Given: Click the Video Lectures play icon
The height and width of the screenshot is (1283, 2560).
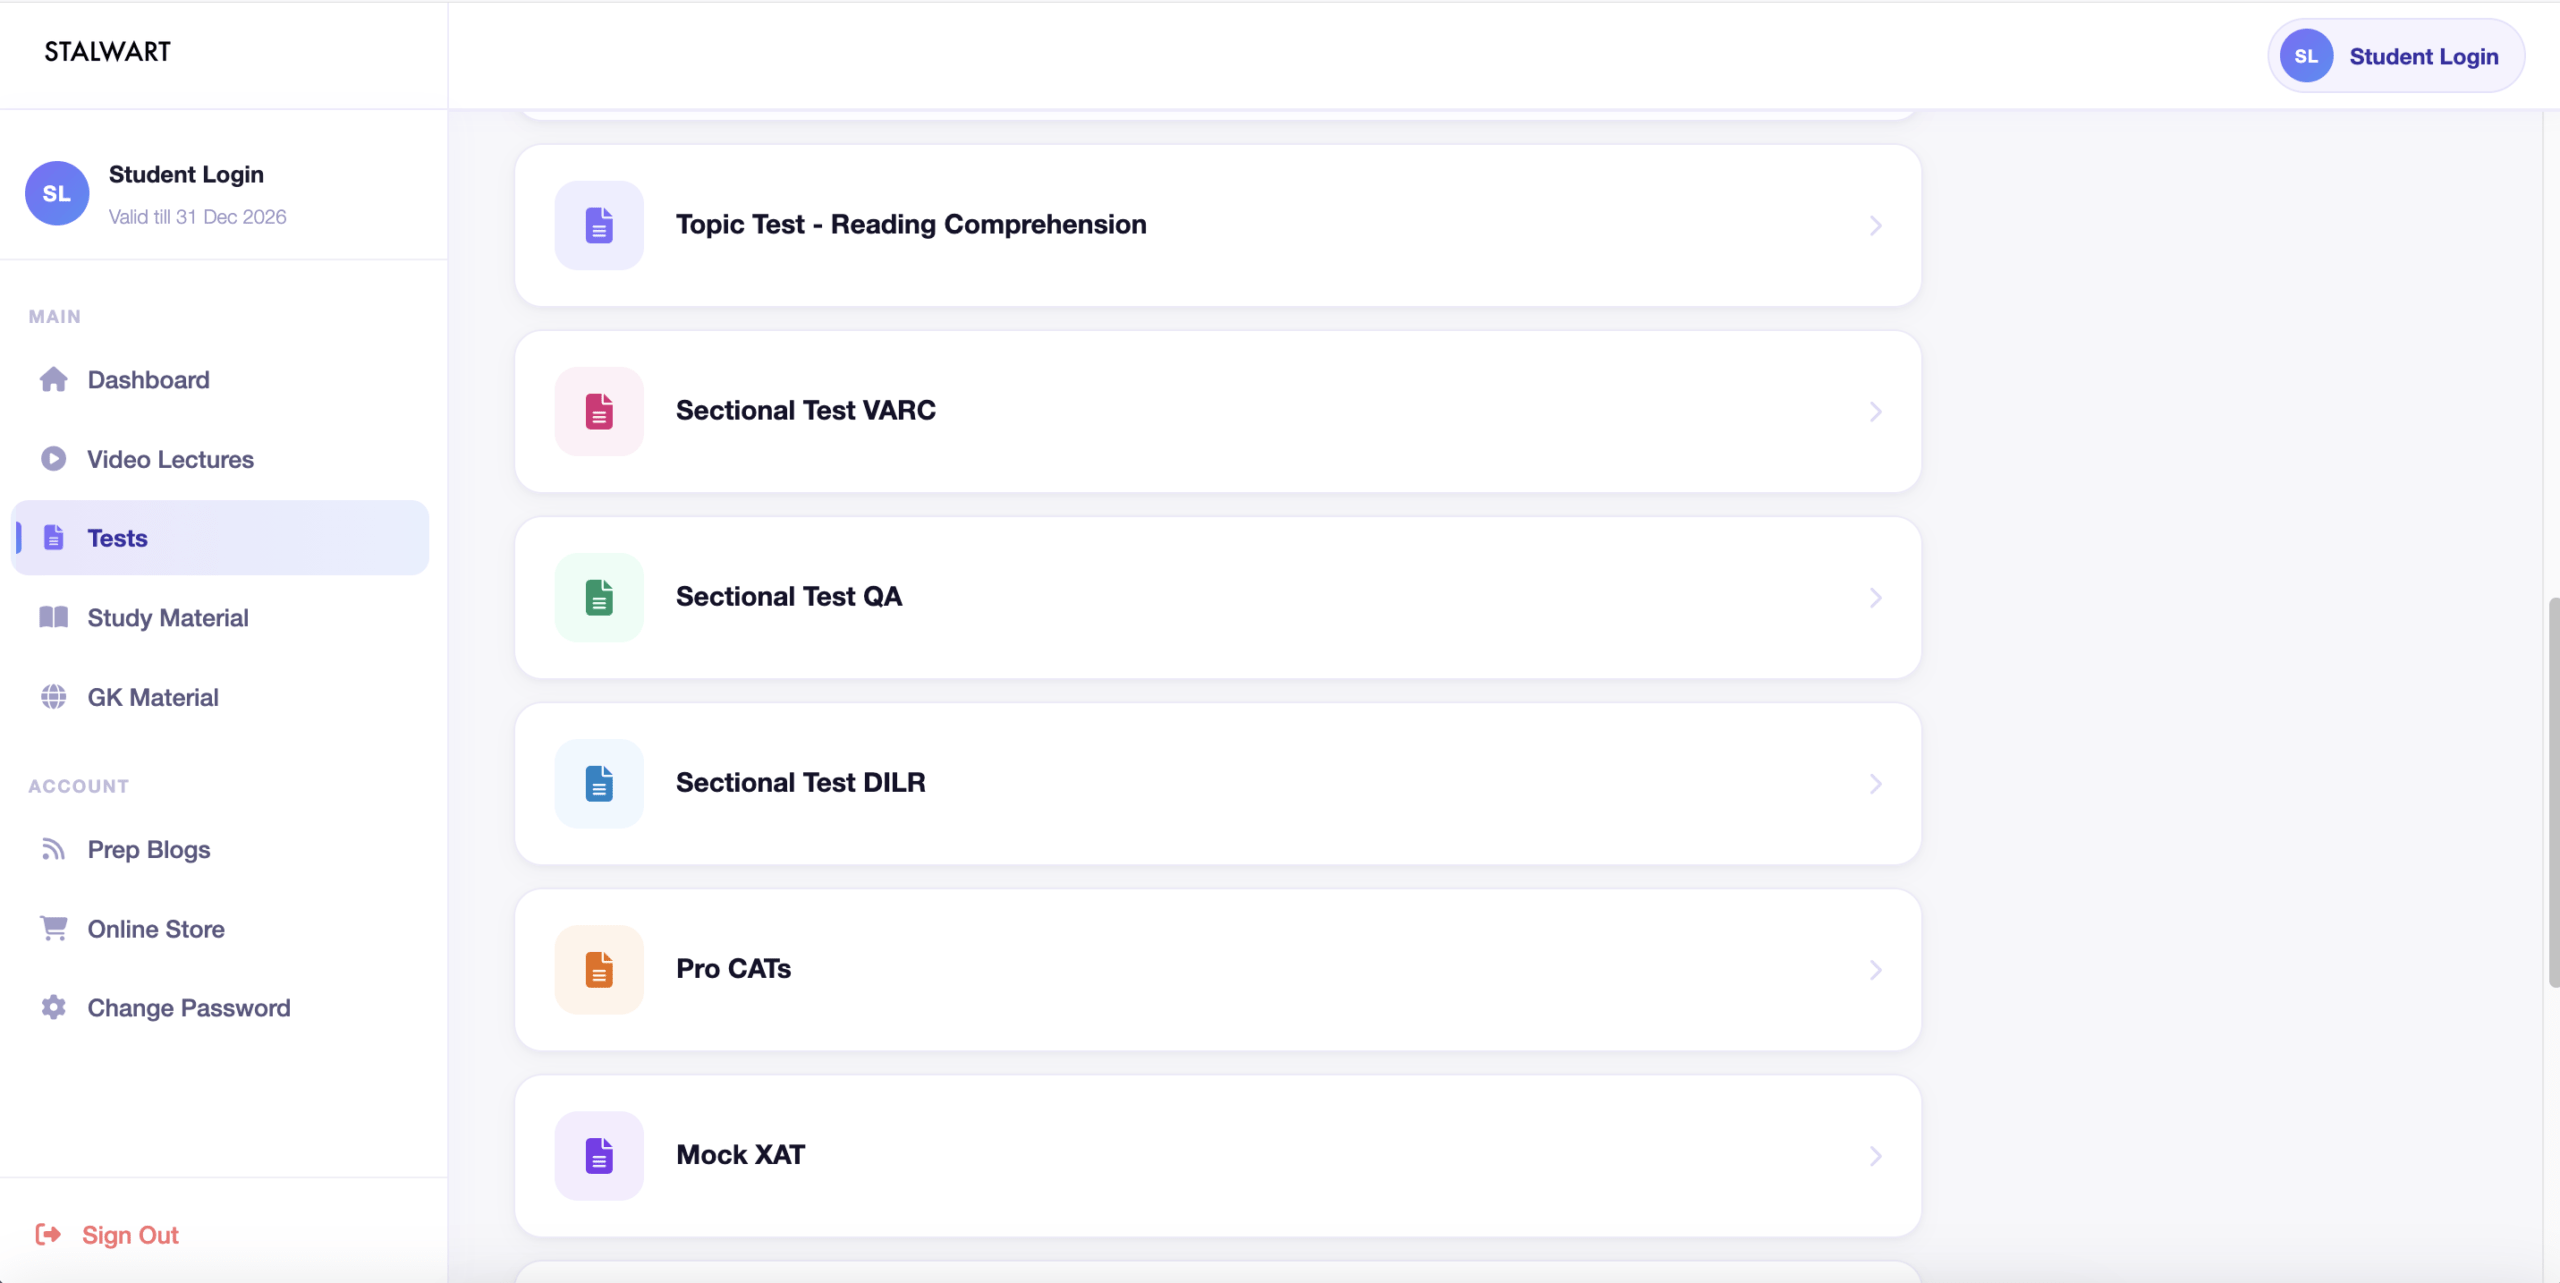Looking at the screenshot, I should coord(54,459).
